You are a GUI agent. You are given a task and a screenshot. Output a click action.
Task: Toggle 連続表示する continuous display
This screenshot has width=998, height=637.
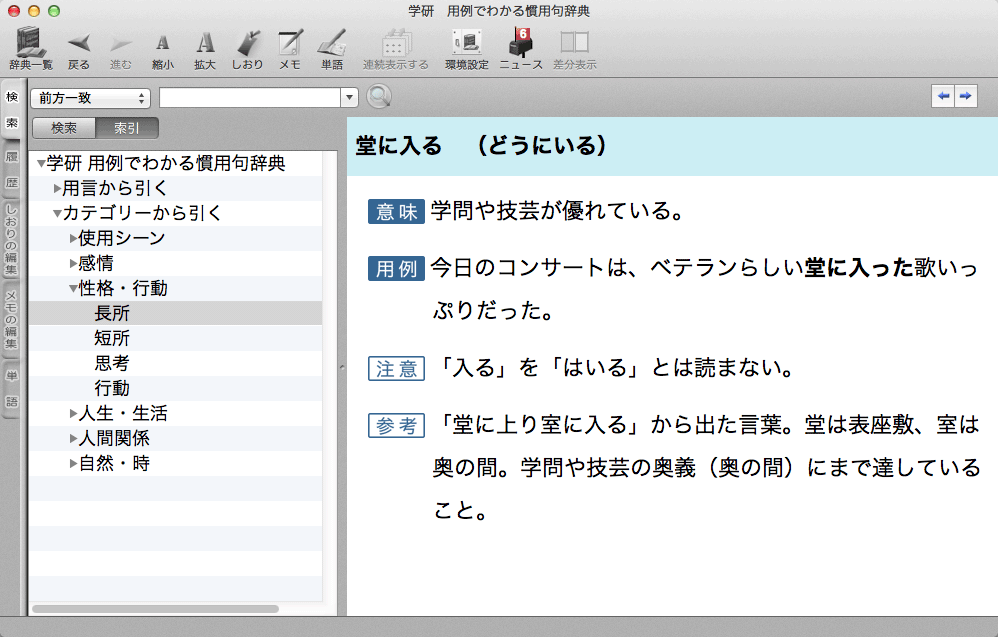[x=395, y=48]
